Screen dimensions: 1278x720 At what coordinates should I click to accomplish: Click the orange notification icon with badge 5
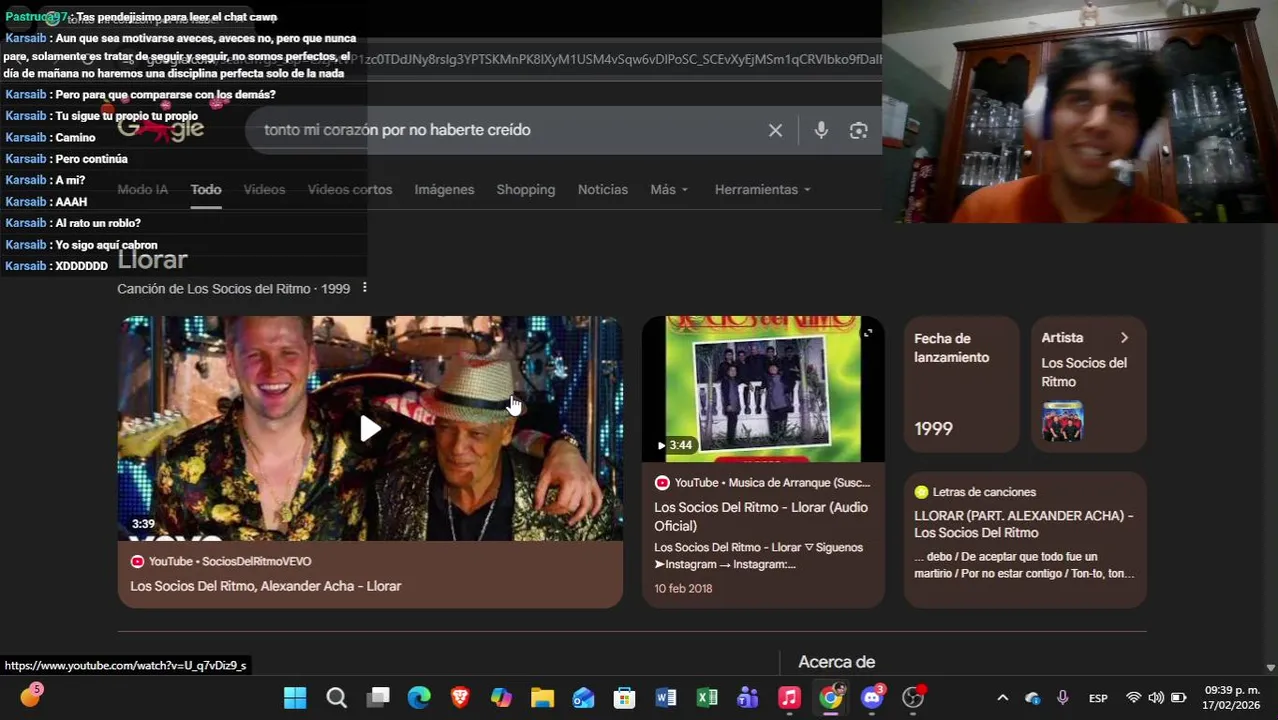pyautogui.click(x=30, y=697)
